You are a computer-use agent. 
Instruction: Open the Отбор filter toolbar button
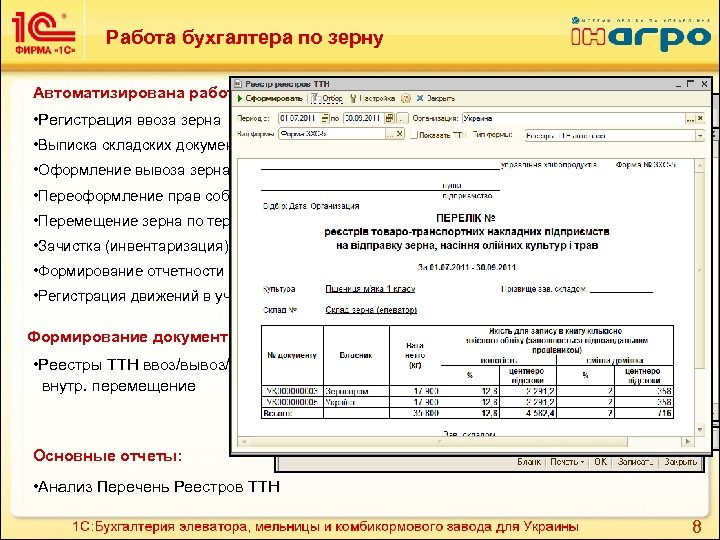(x=327, y=98)
